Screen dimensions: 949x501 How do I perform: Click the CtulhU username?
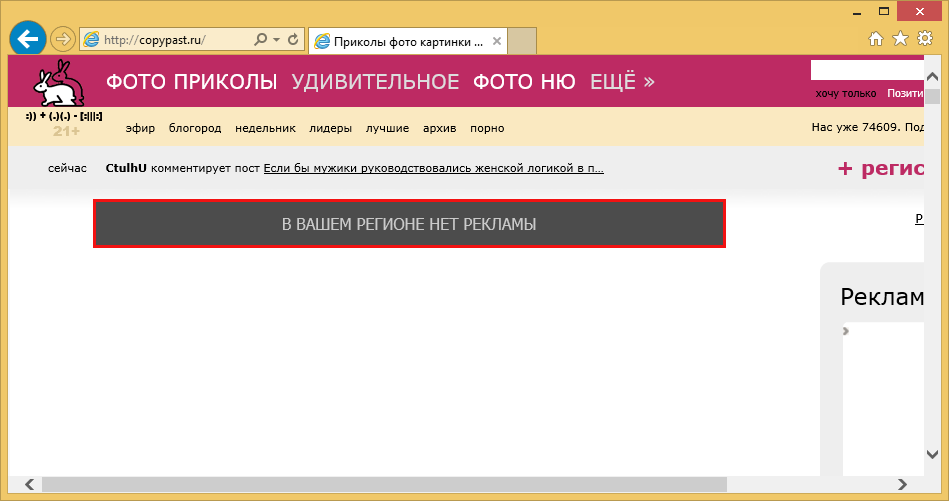click(126, 168)
